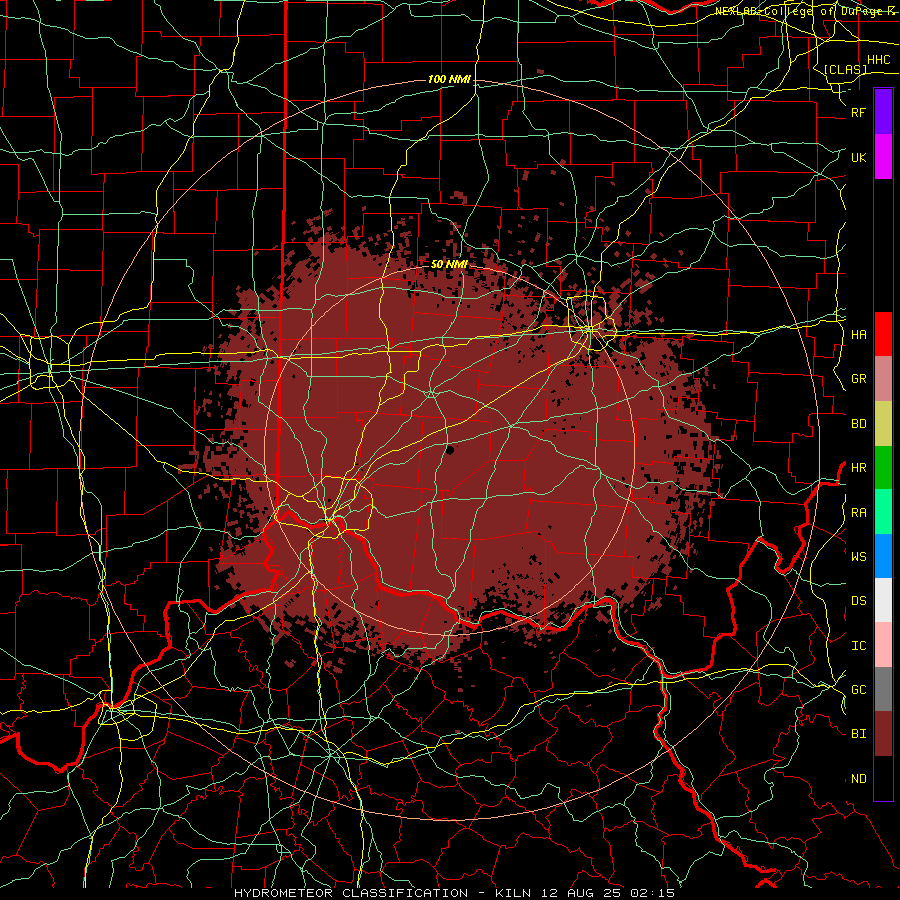Image resolution: width=900 pixels, height=900 pixels.
Task: Click the 100 NMI range ring label
Action: pyautogui.click(x=449, y=79)
